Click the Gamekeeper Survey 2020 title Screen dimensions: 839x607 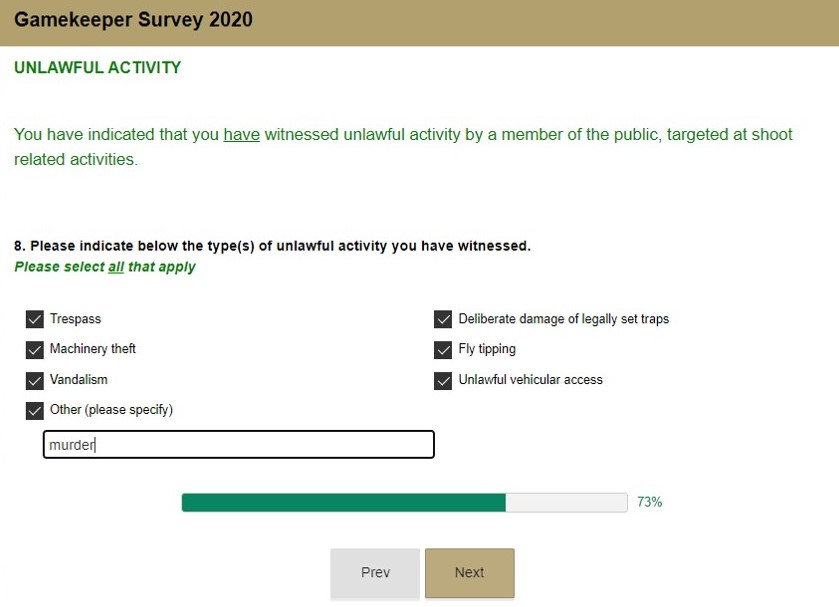(133, 20)
